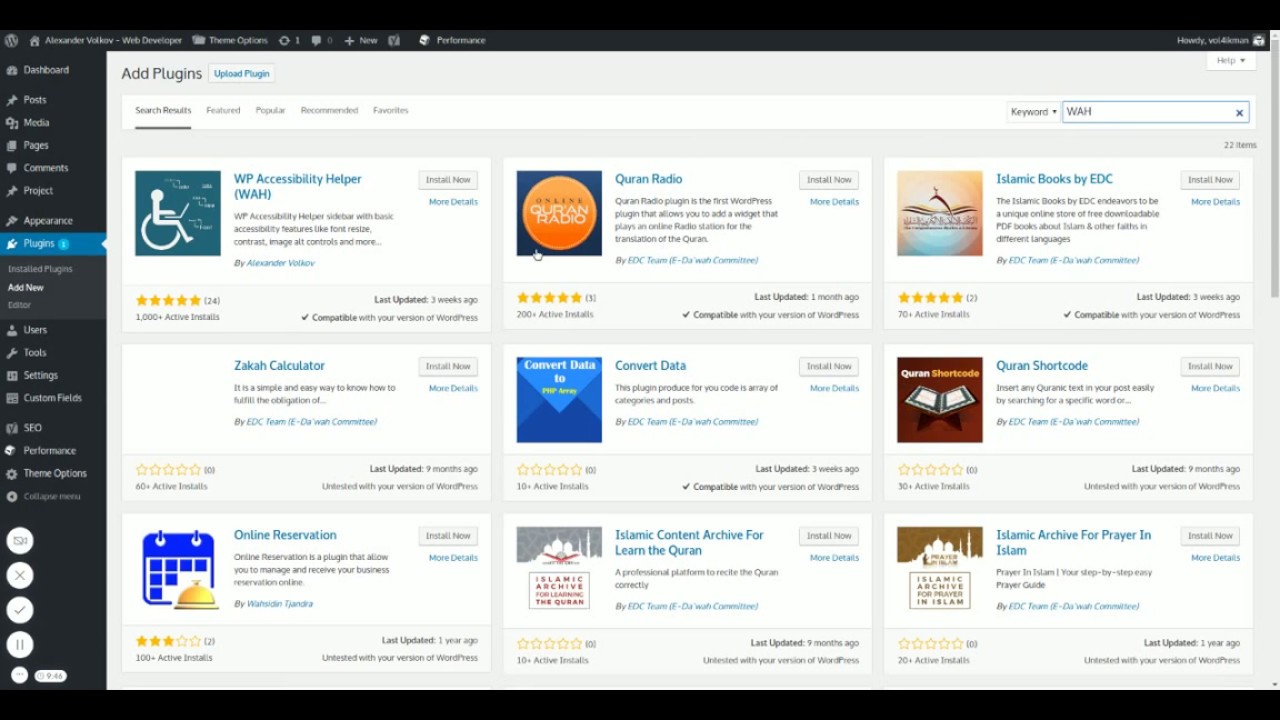1280x720 pixels.
Task: View More Details for WP Accessibility Helper
Action: [453, 202]
